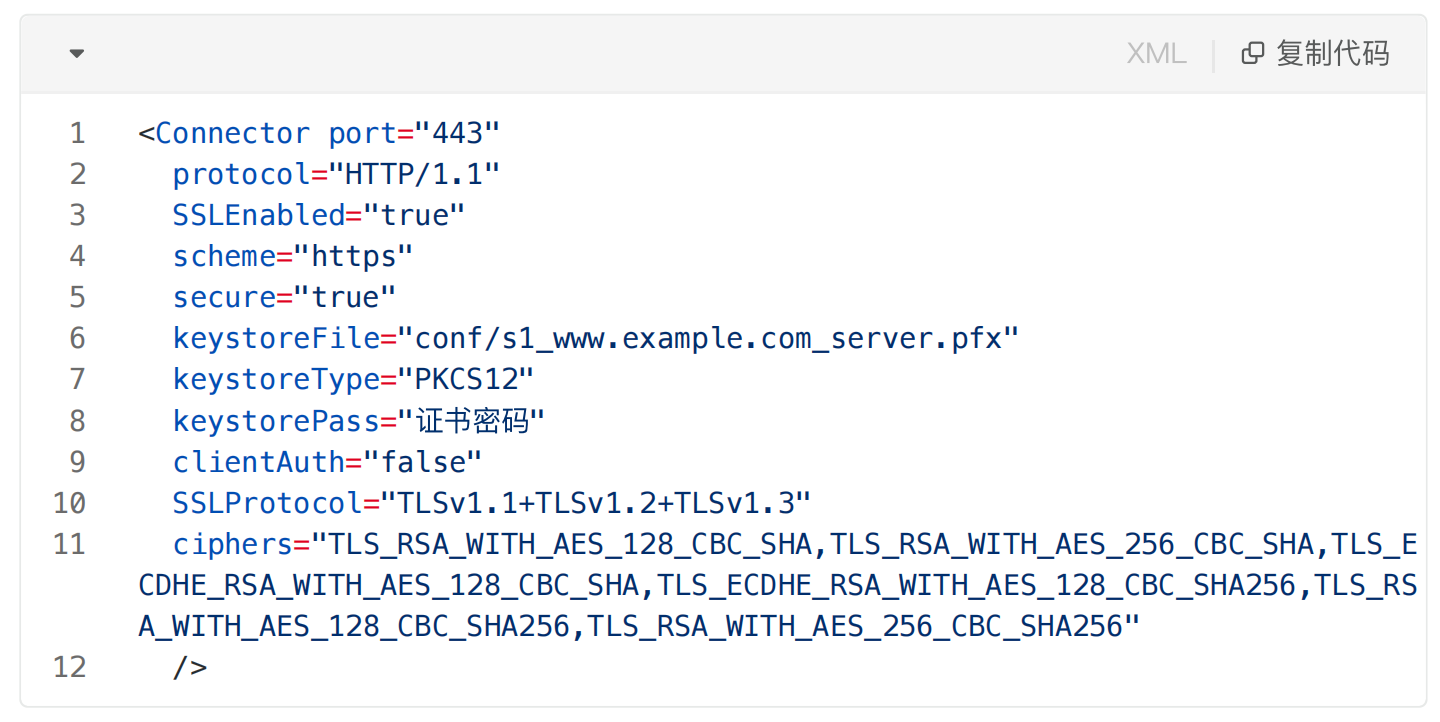
Task: Click the keystorePass value 证书密码
Action: 472,420
